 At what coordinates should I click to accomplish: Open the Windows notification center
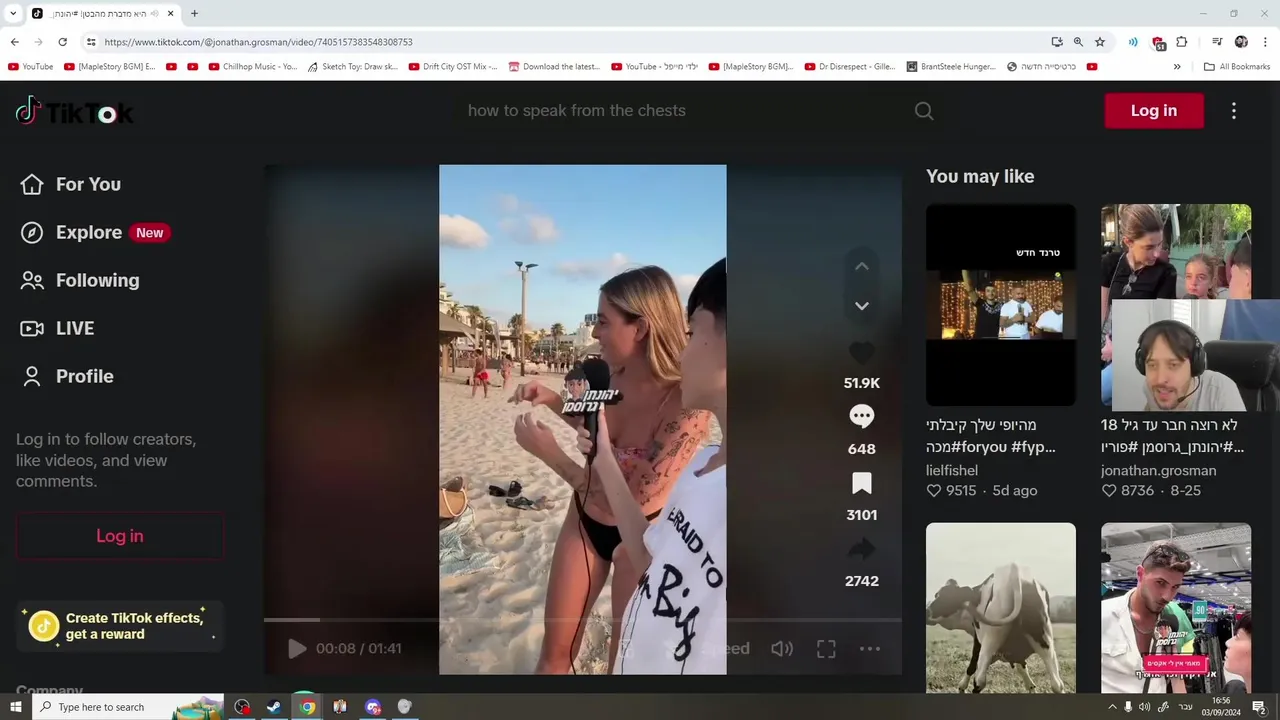1260,707
